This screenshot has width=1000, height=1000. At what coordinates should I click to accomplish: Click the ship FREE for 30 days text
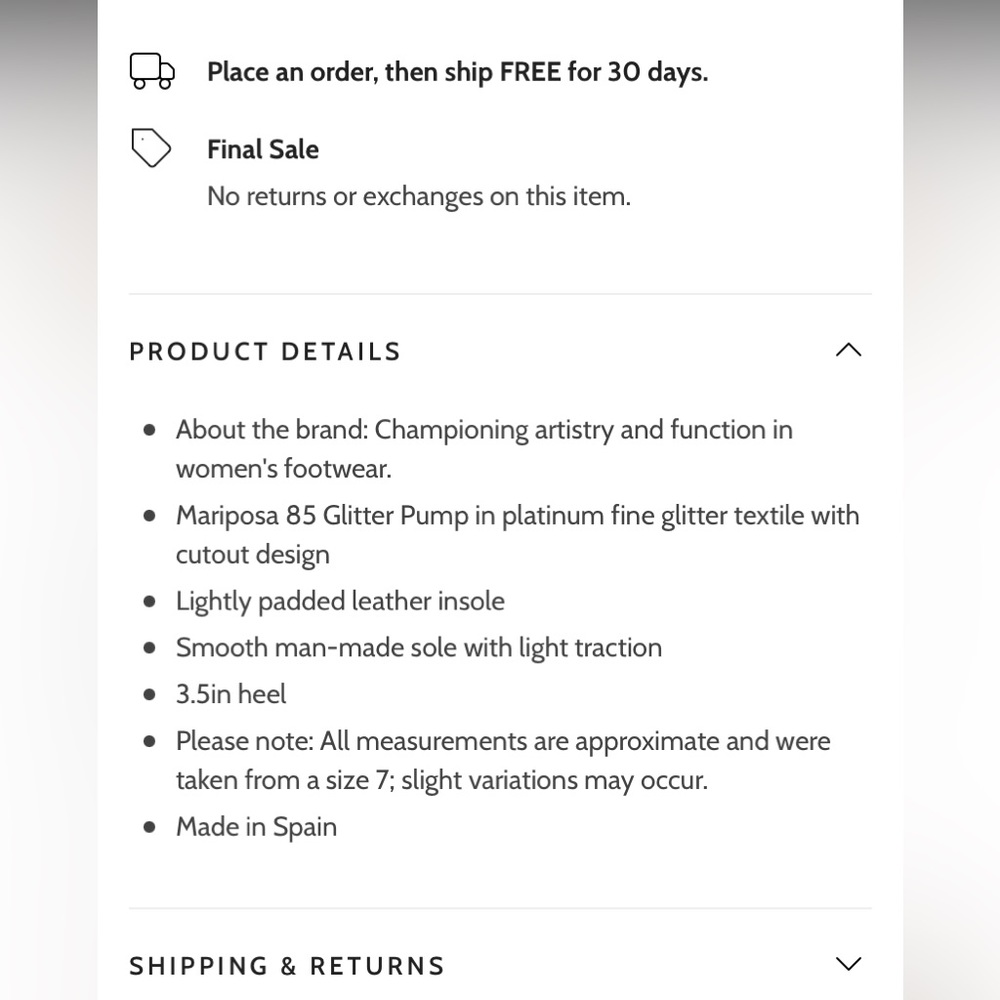coord(457,72)
